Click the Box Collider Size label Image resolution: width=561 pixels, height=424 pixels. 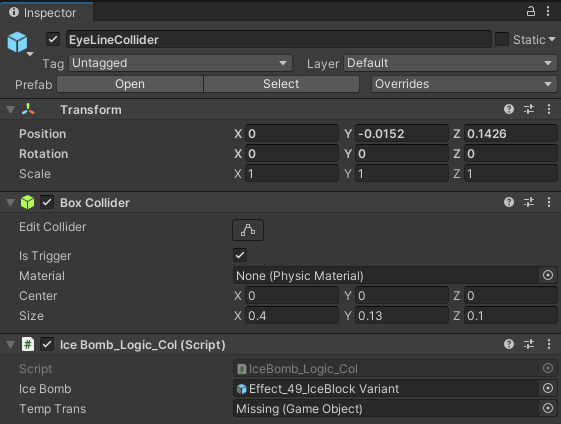pyautogui.click(x=31, y=316)
